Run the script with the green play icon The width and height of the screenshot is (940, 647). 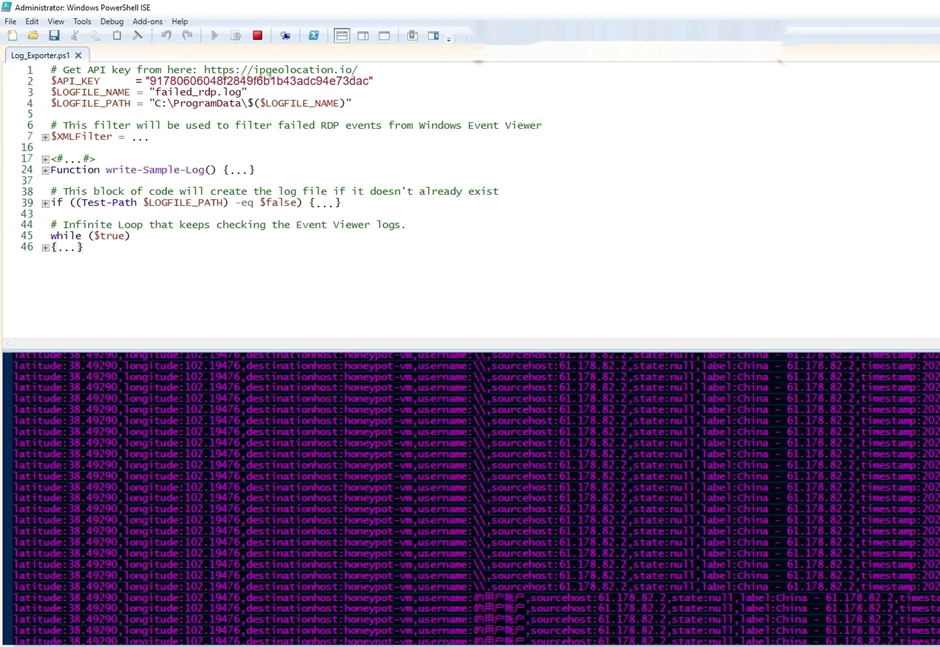tap(214, 35)
